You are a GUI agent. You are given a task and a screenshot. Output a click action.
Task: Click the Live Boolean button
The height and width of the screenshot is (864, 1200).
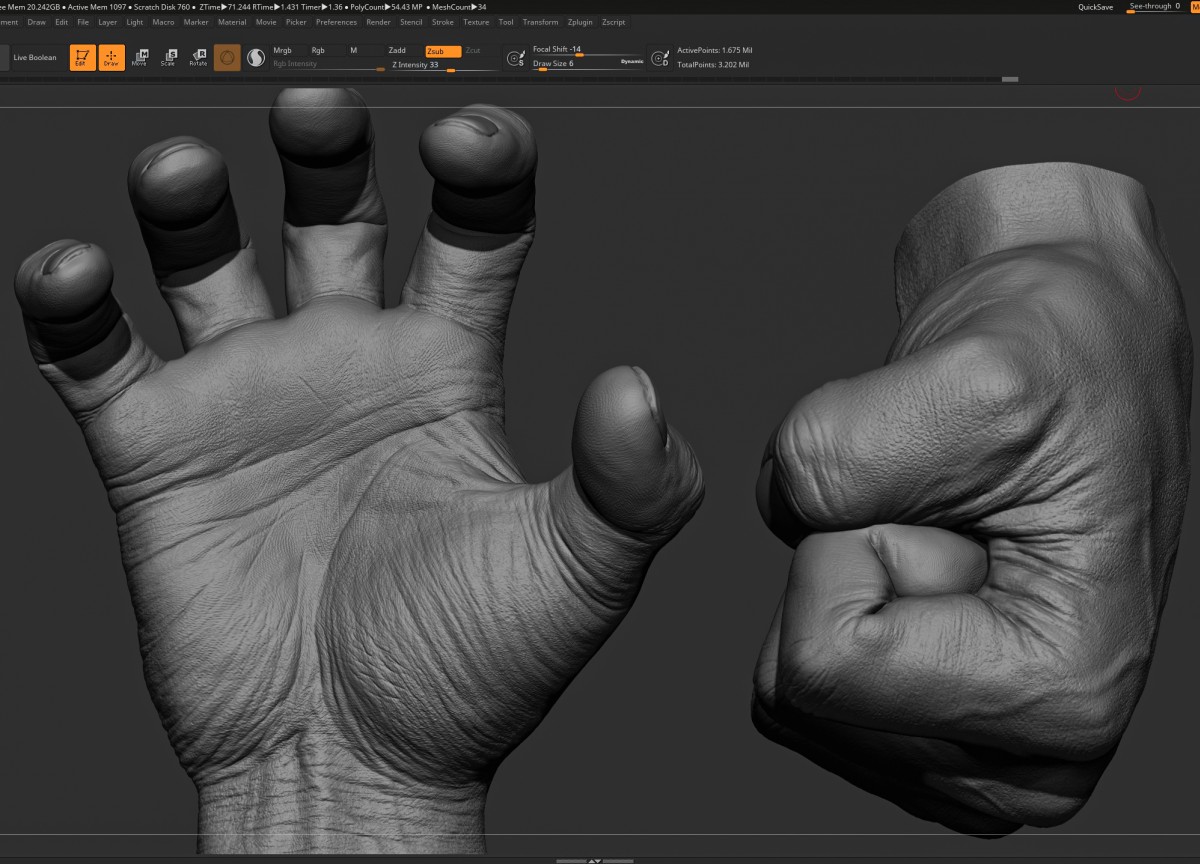click(35, 58)
